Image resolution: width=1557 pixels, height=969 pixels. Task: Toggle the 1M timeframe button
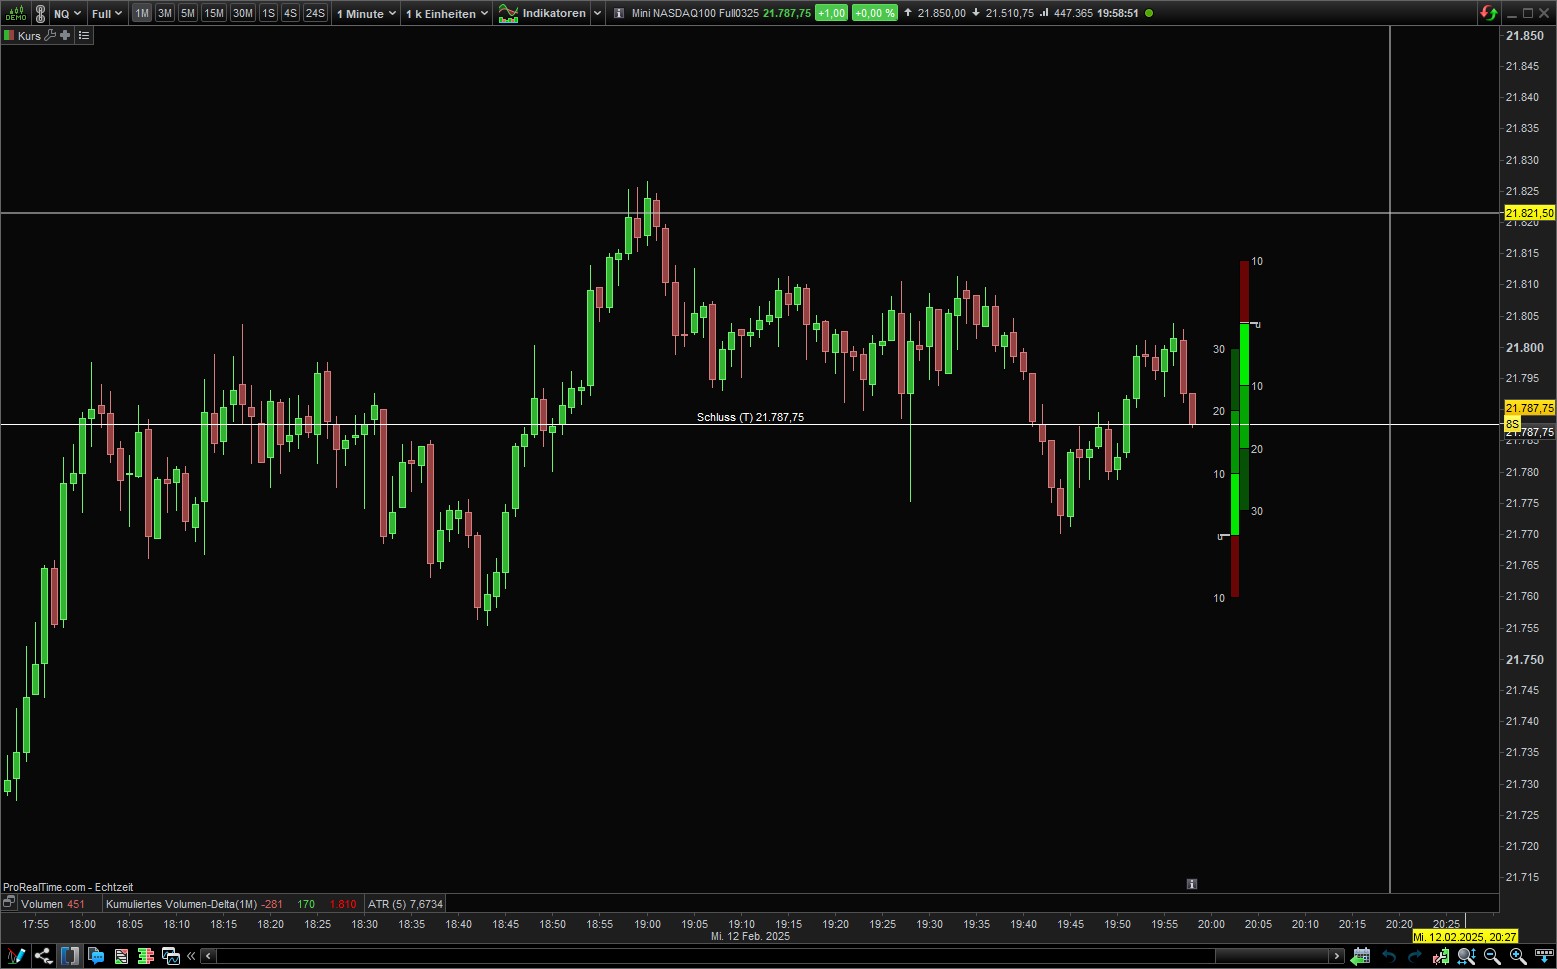pos(142,13)
